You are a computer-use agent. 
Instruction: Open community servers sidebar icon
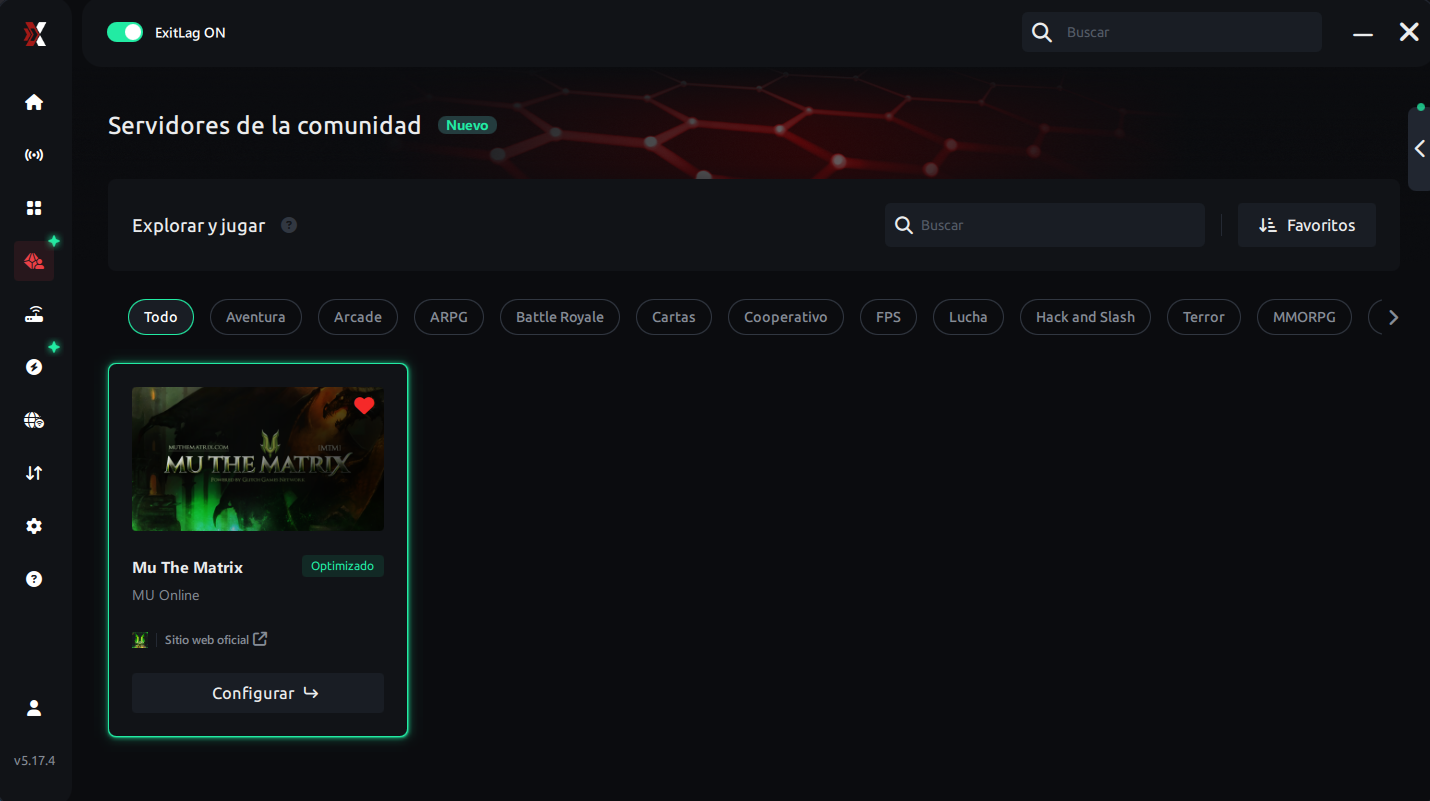pyautogui.click(x=34, y=261)
